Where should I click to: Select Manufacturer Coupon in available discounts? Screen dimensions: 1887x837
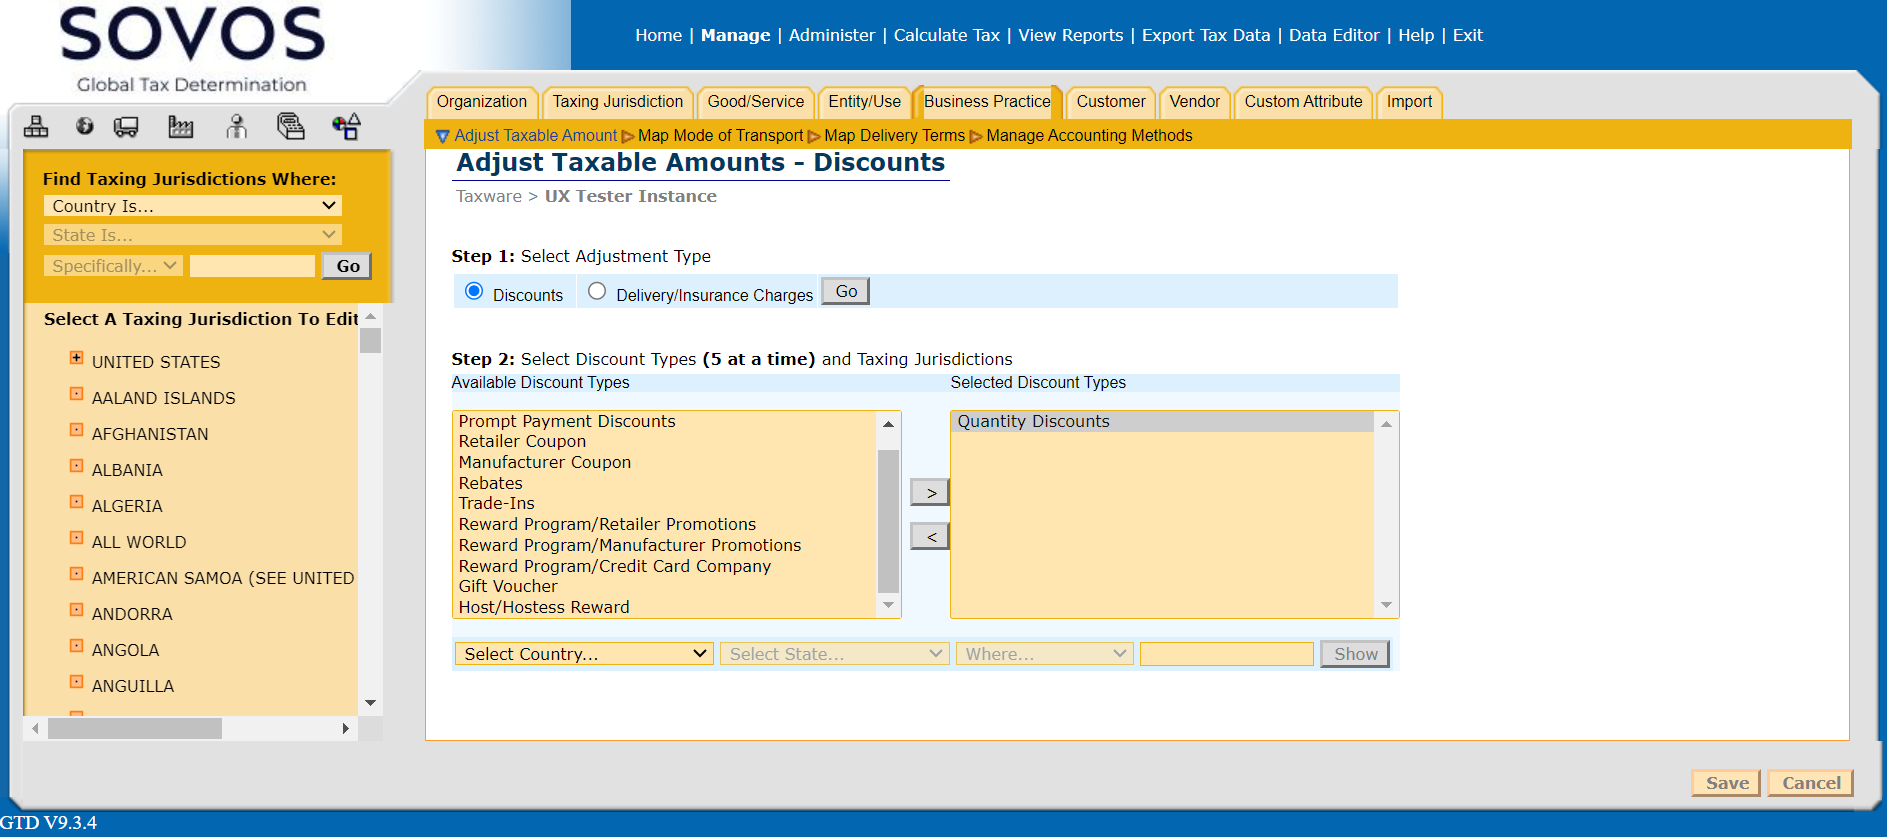pos(545,463)
